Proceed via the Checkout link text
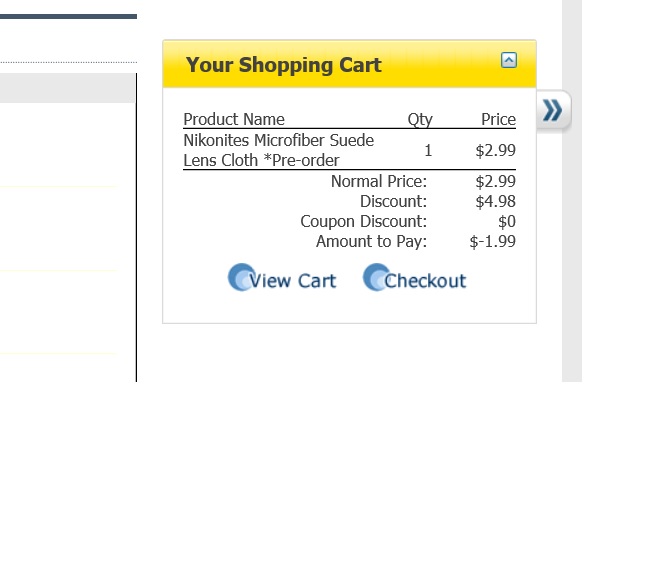The height and width of the screenshot is (576, 646). click(426, 281)
